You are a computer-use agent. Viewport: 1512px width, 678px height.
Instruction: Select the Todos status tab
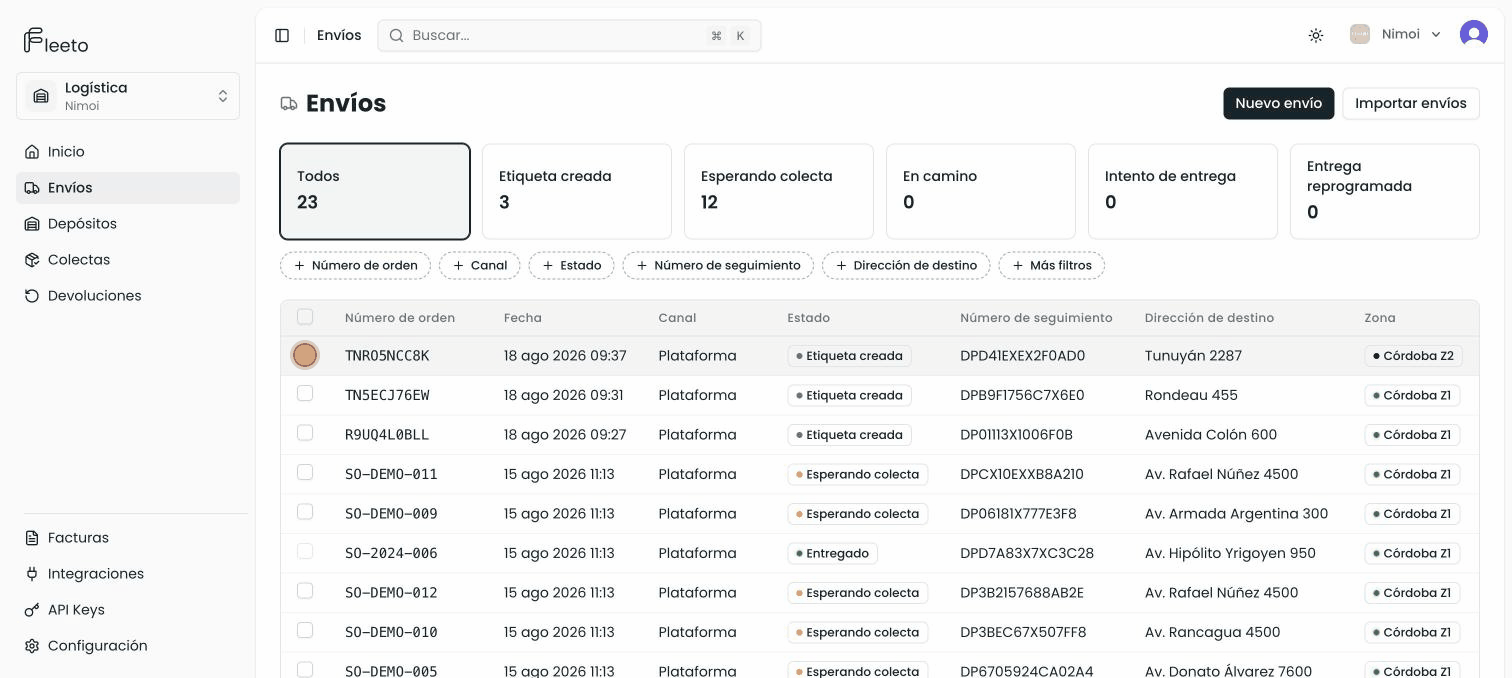click(x=375, y=191)
